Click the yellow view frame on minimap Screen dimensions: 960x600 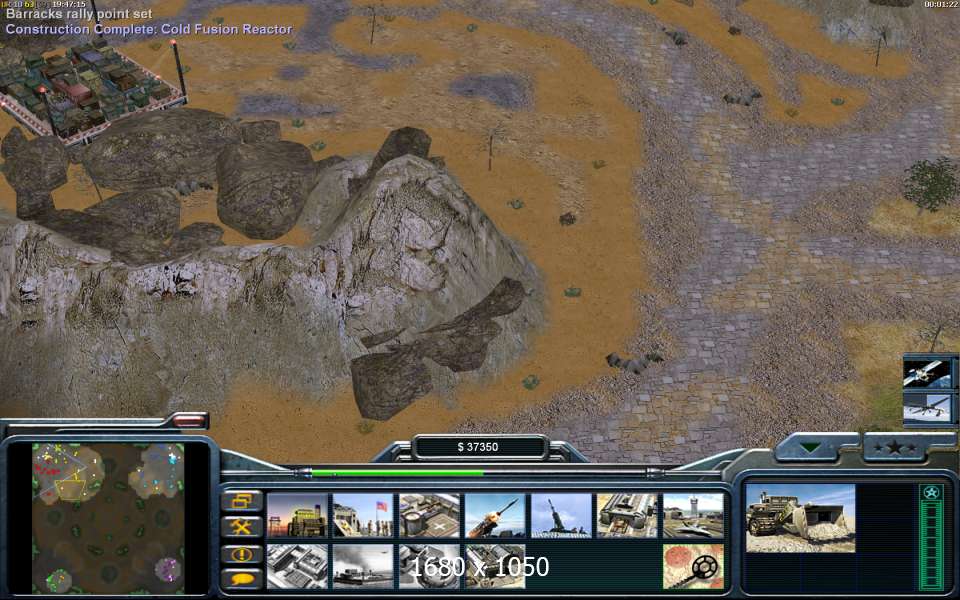click(72, 490)
